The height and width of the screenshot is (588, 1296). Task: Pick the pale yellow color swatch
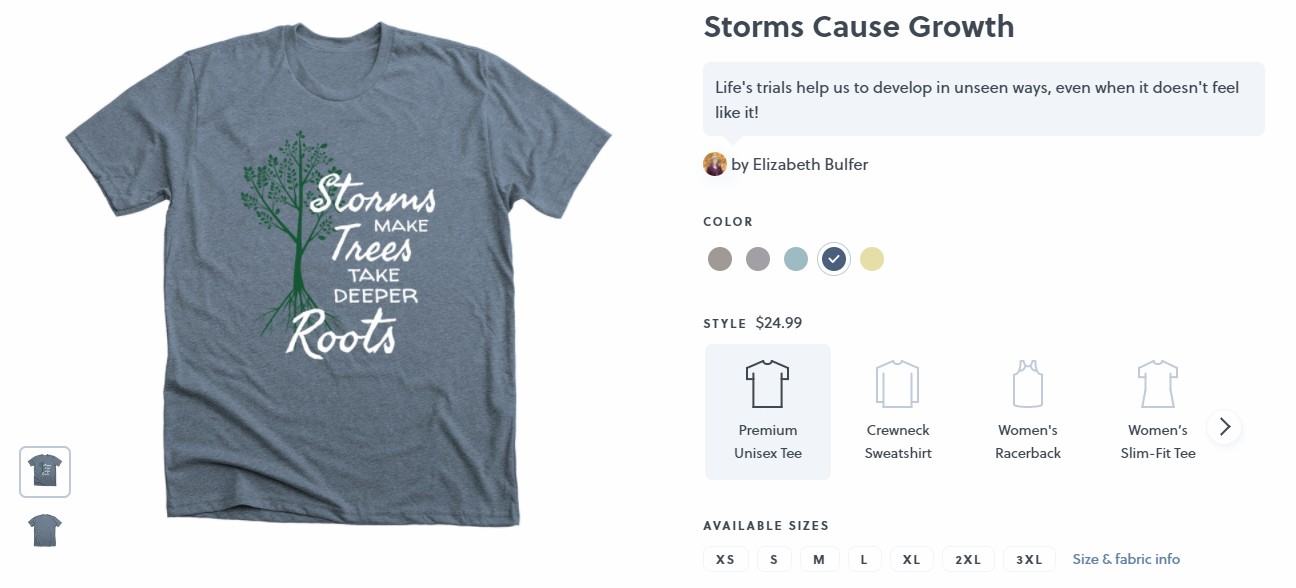(872, 260)
